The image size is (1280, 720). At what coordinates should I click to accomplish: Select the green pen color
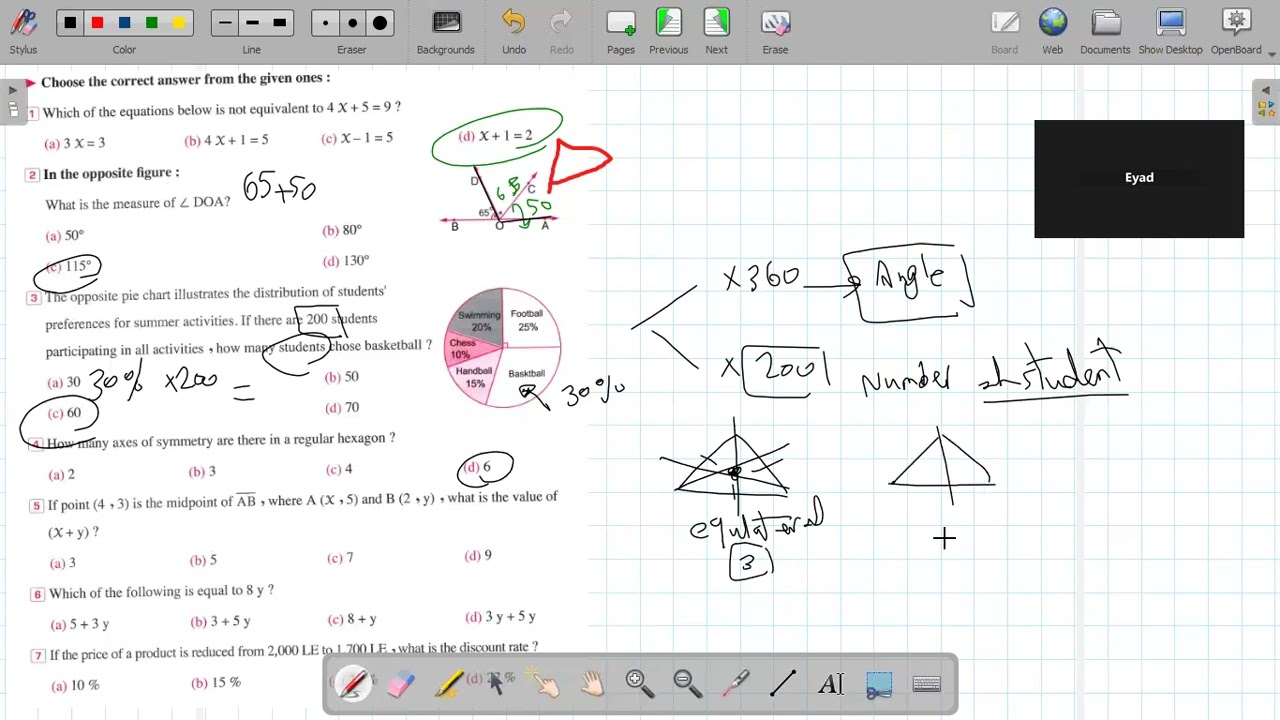click(x=151, y=23)
